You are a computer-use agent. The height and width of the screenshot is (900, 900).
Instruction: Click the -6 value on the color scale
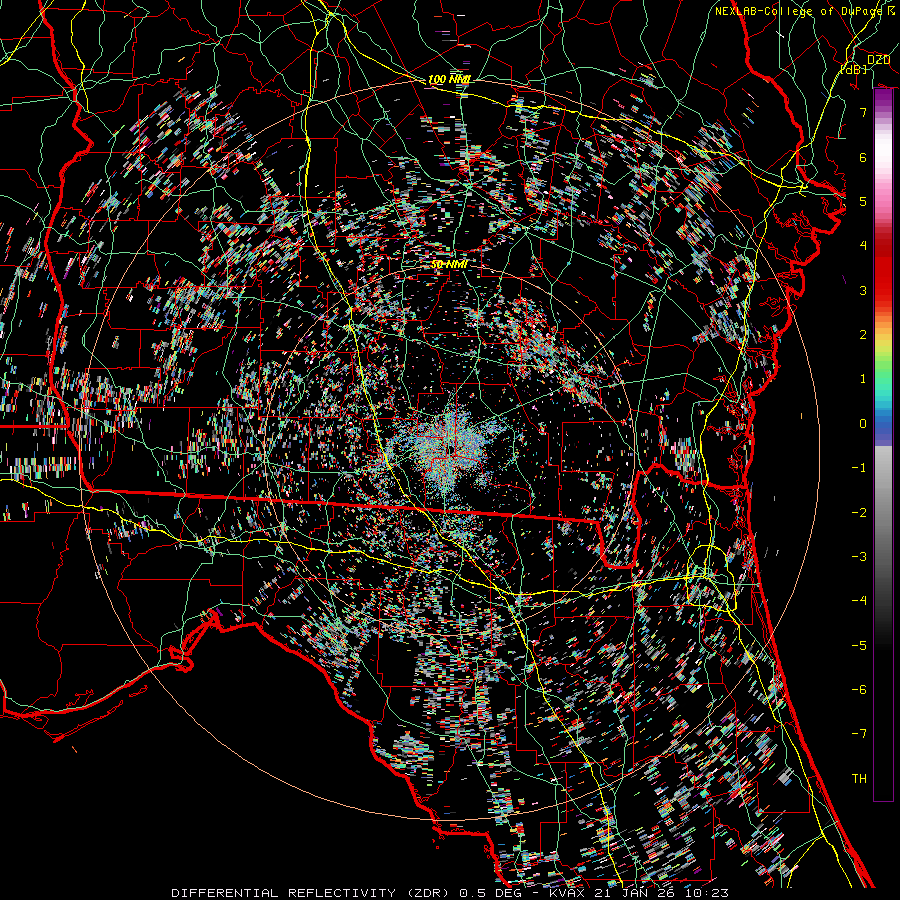tap(859, 689)
